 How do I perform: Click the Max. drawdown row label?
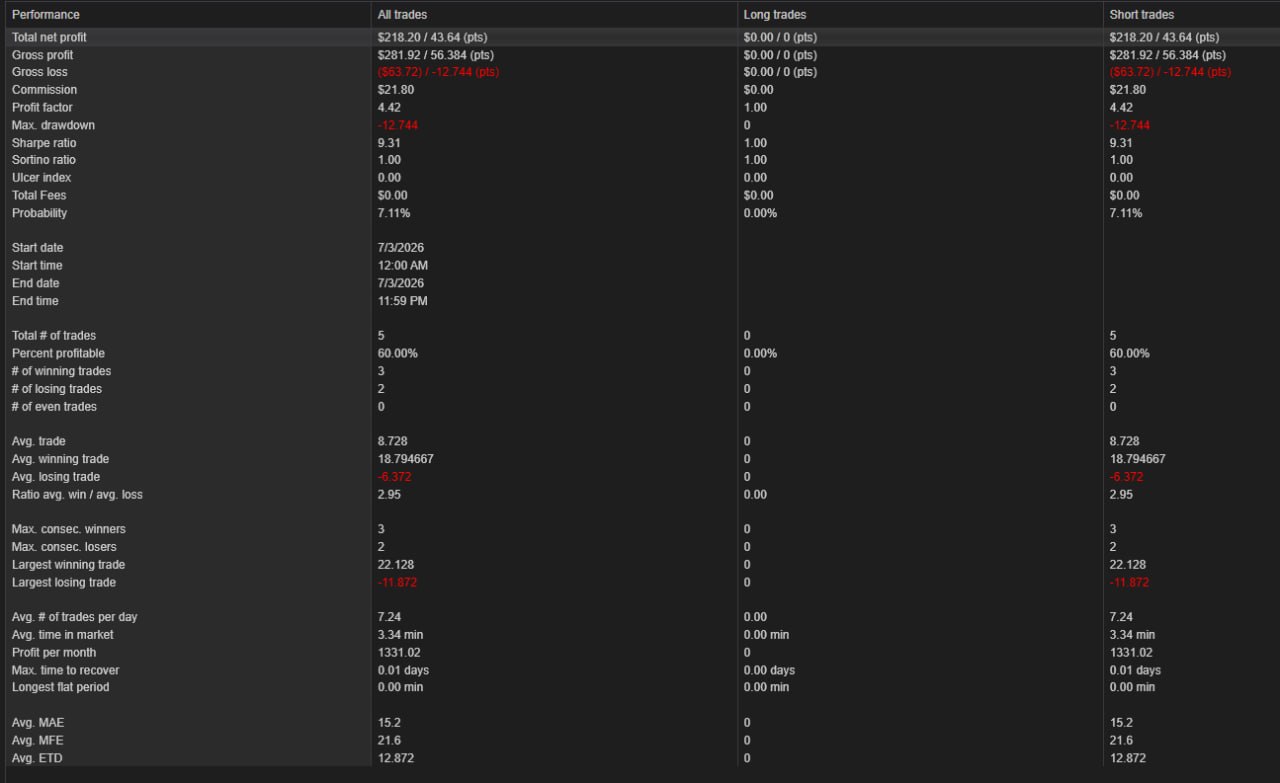coord(53,126)
